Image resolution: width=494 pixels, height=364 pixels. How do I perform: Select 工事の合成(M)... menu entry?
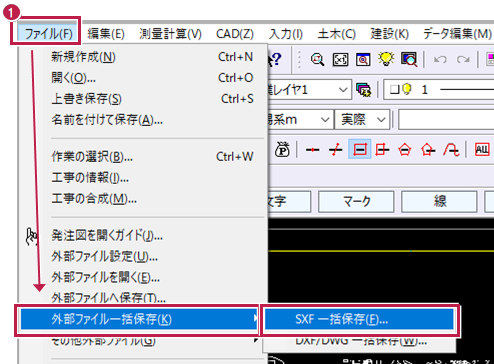click(152, 199)
